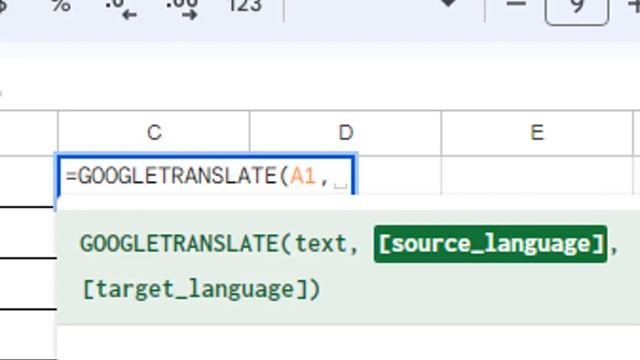Open the 123 number formats menu
This screenshot has width=640, height=360.
tap(244, 6)
